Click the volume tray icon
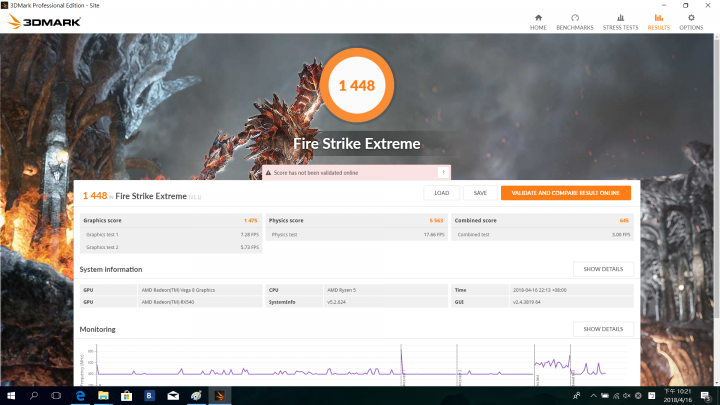This screenshot has height=405, width=720. tap(627, 396)
